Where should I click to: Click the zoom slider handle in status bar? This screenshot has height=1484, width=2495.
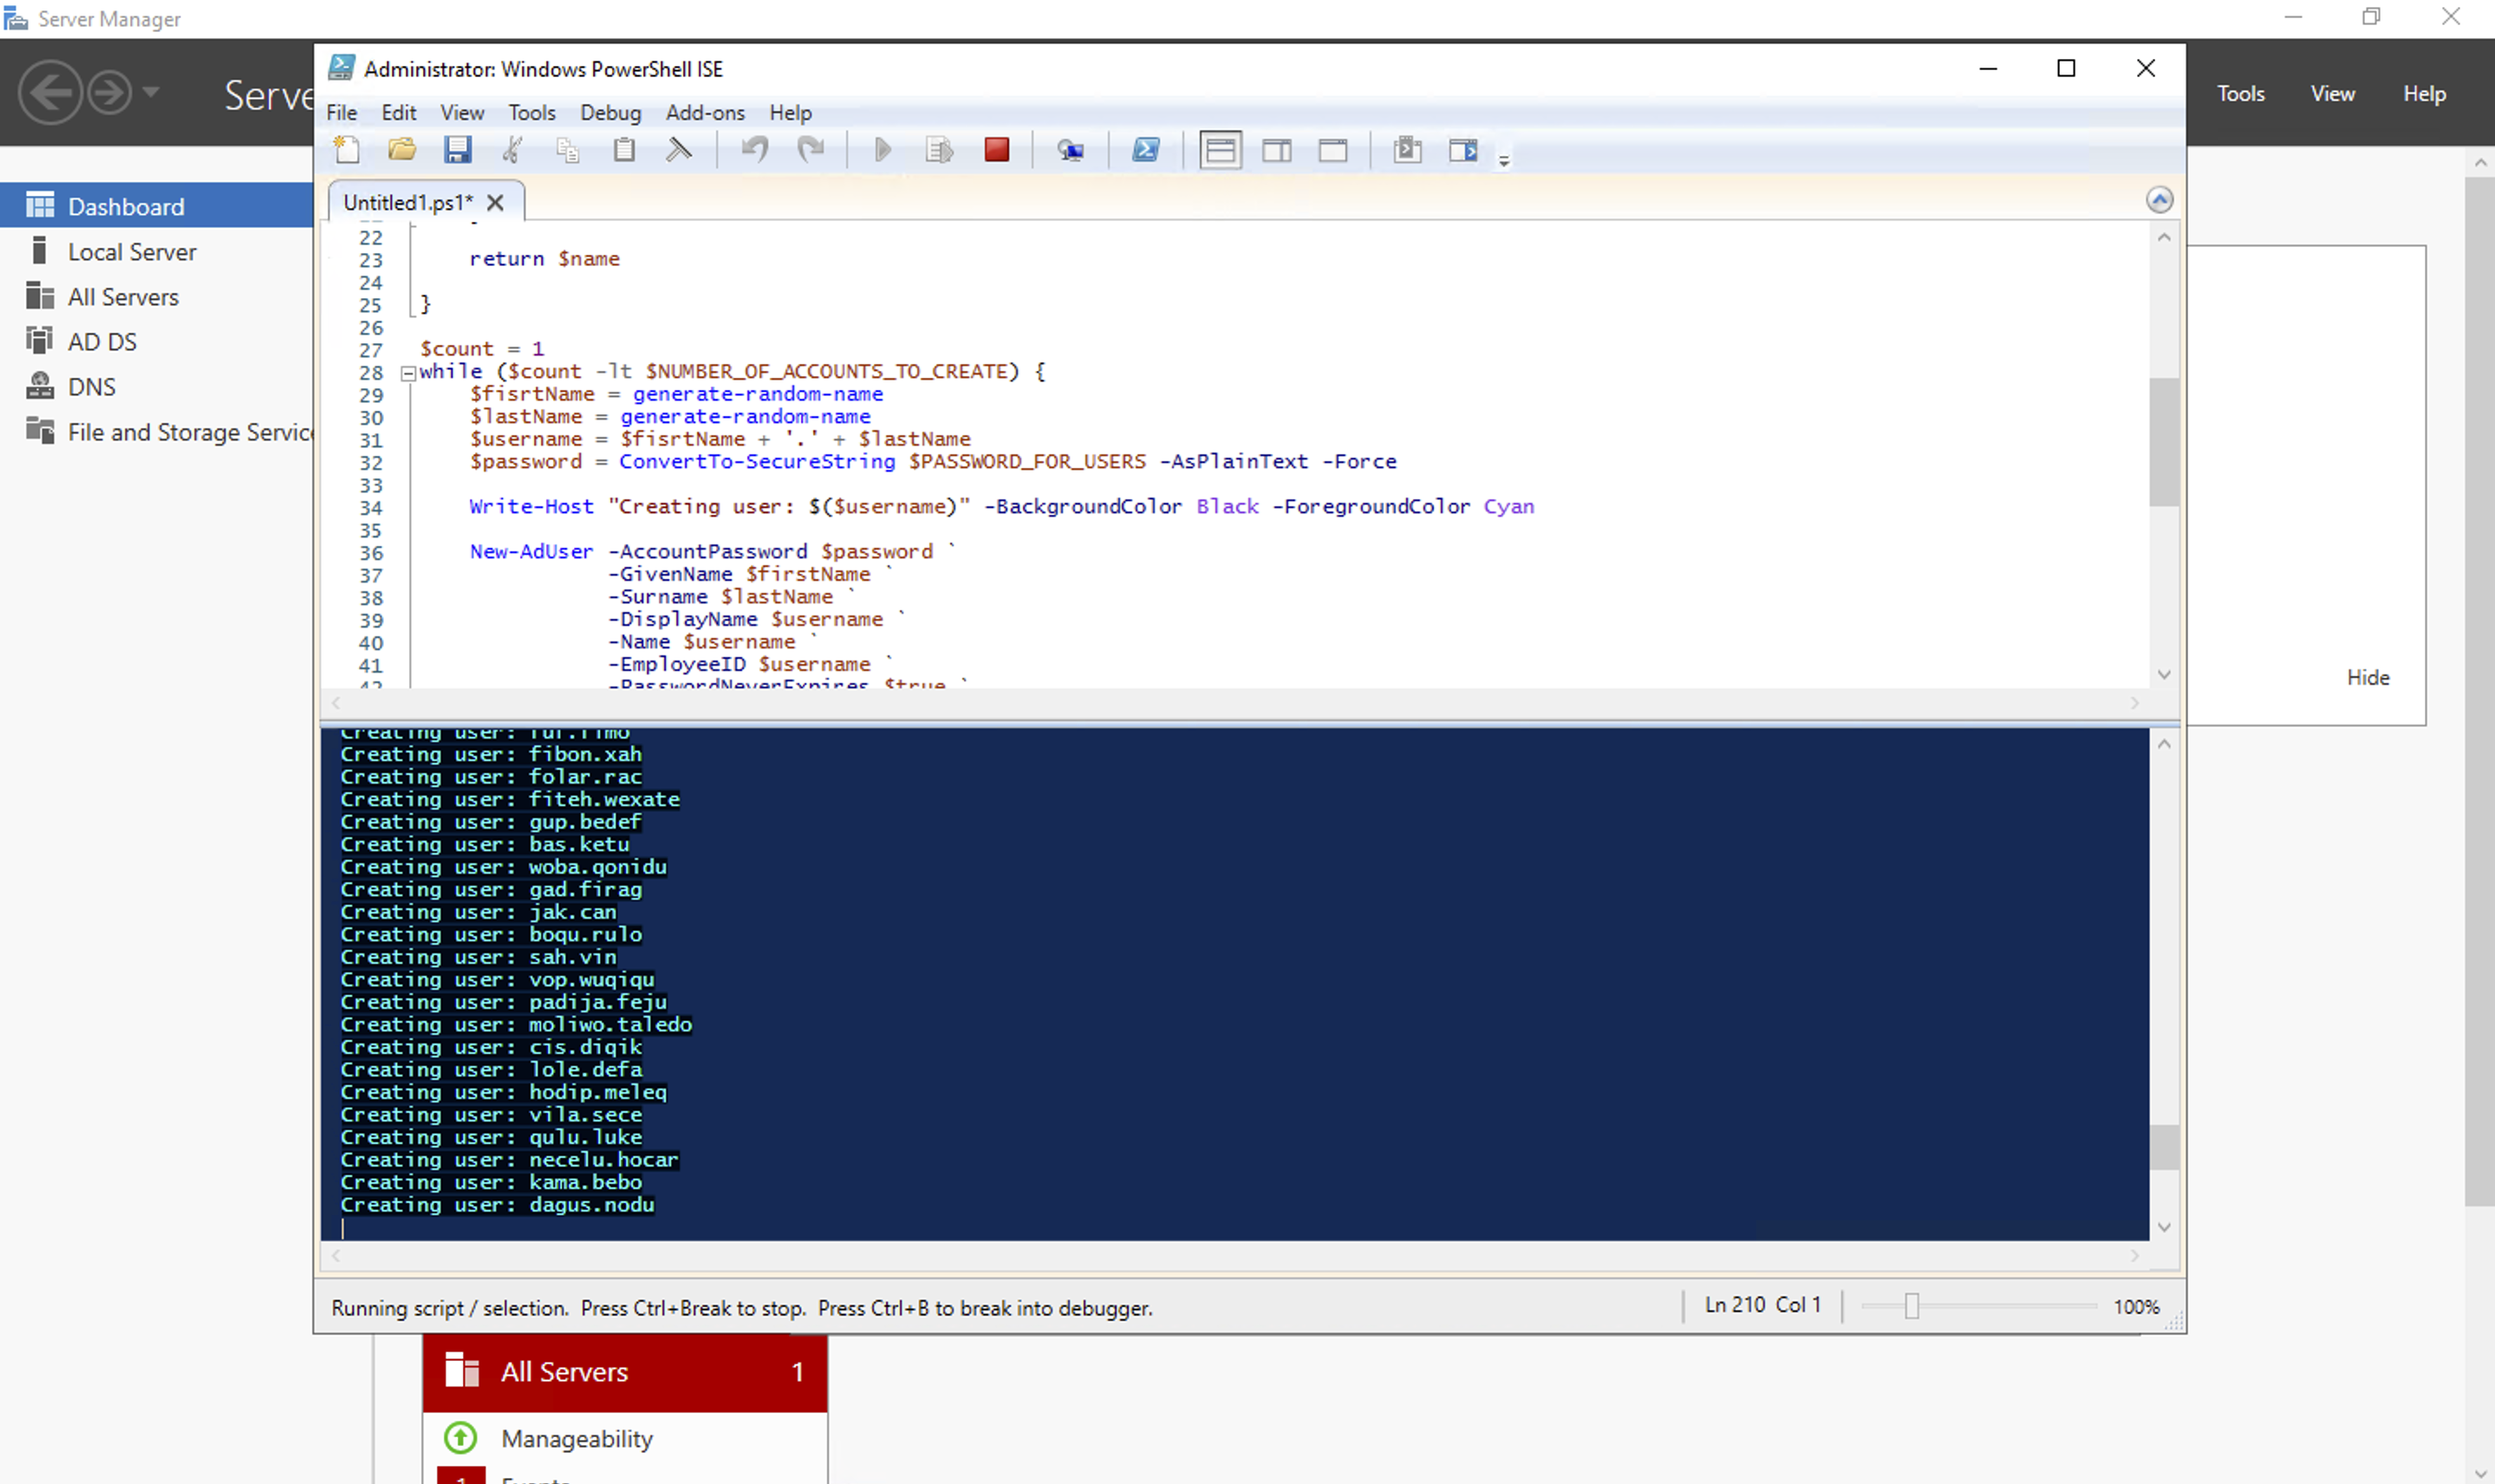(1911, 1306)
